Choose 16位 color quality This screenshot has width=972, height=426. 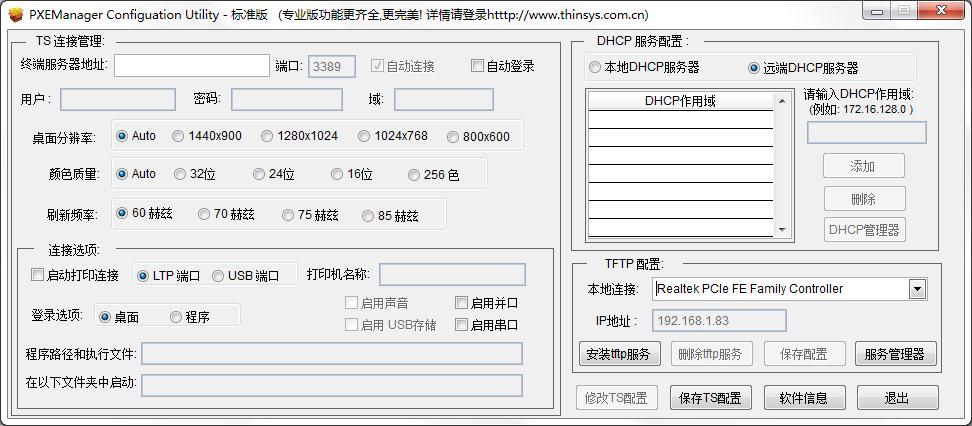pyautogui.click(x=337, y=175)
